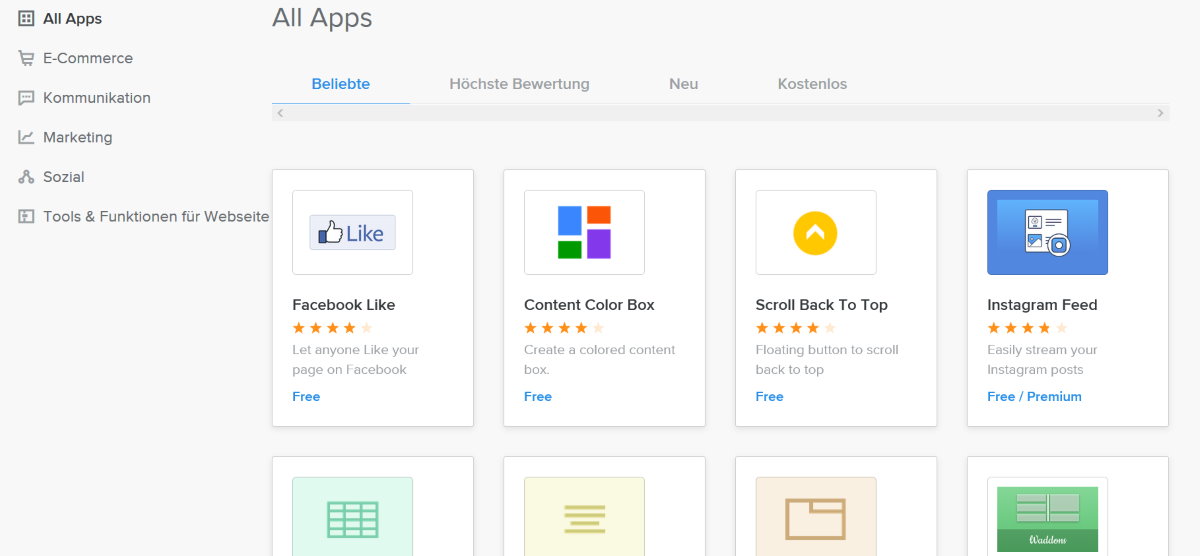Image resolution: width=1200 pixels, height=556 pixels.
Task: Click the Free / Premium link for Instagram Feed
Action: tap(1034, 396)
